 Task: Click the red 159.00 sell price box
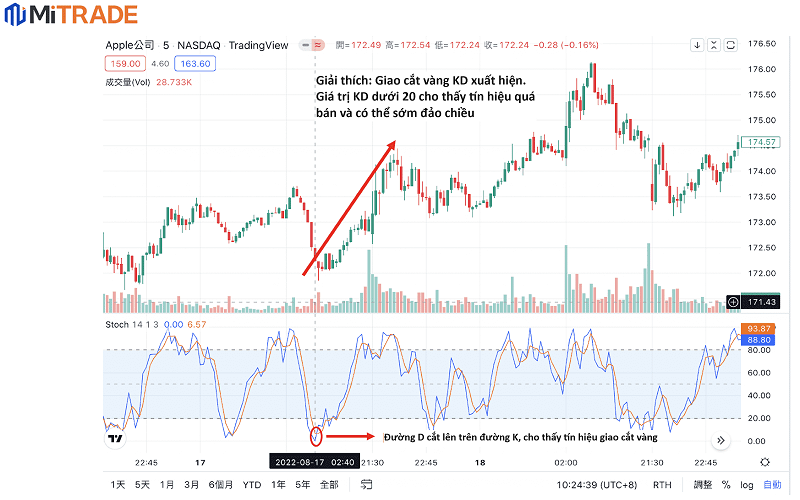(x=125, y=64)
